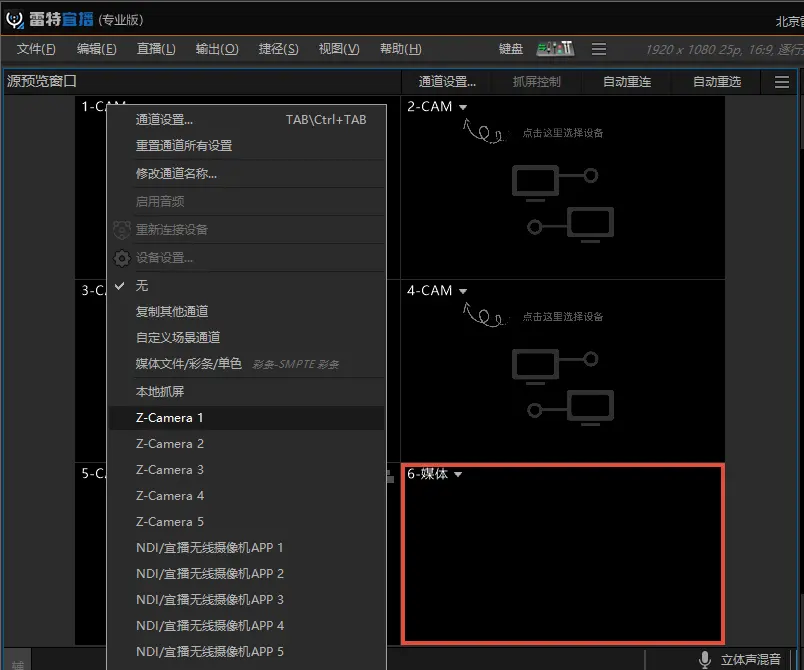Screen dimensions: 804x670
Task: Expand the 2-CAM channel dropdown arrow
Action: point(463,107)
